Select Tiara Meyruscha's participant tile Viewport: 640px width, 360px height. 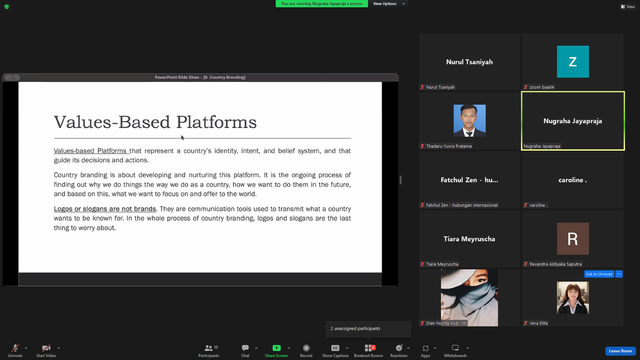(469, 239)
